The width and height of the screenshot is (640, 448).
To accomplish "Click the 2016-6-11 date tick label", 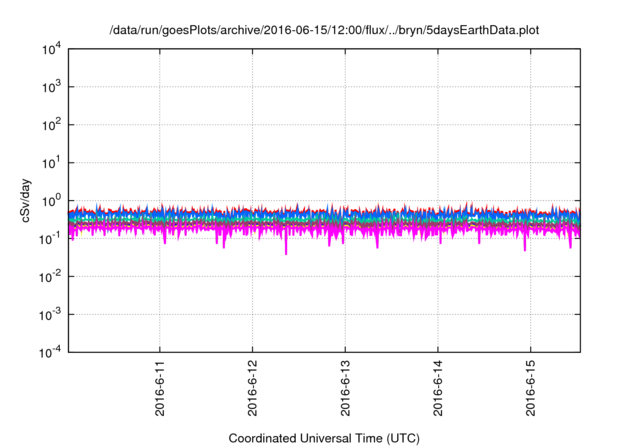I will 160,388.
